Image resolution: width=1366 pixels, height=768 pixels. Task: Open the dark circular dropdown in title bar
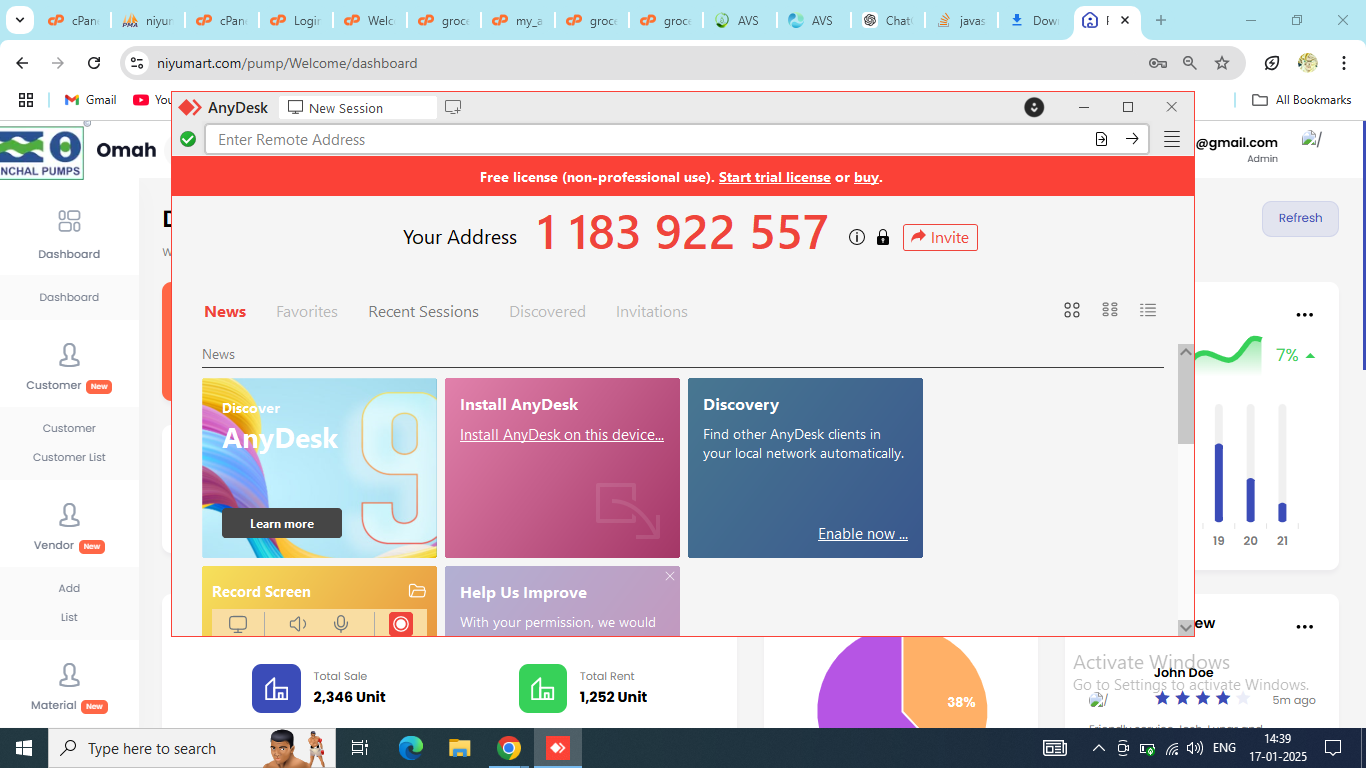point(1034,107)
